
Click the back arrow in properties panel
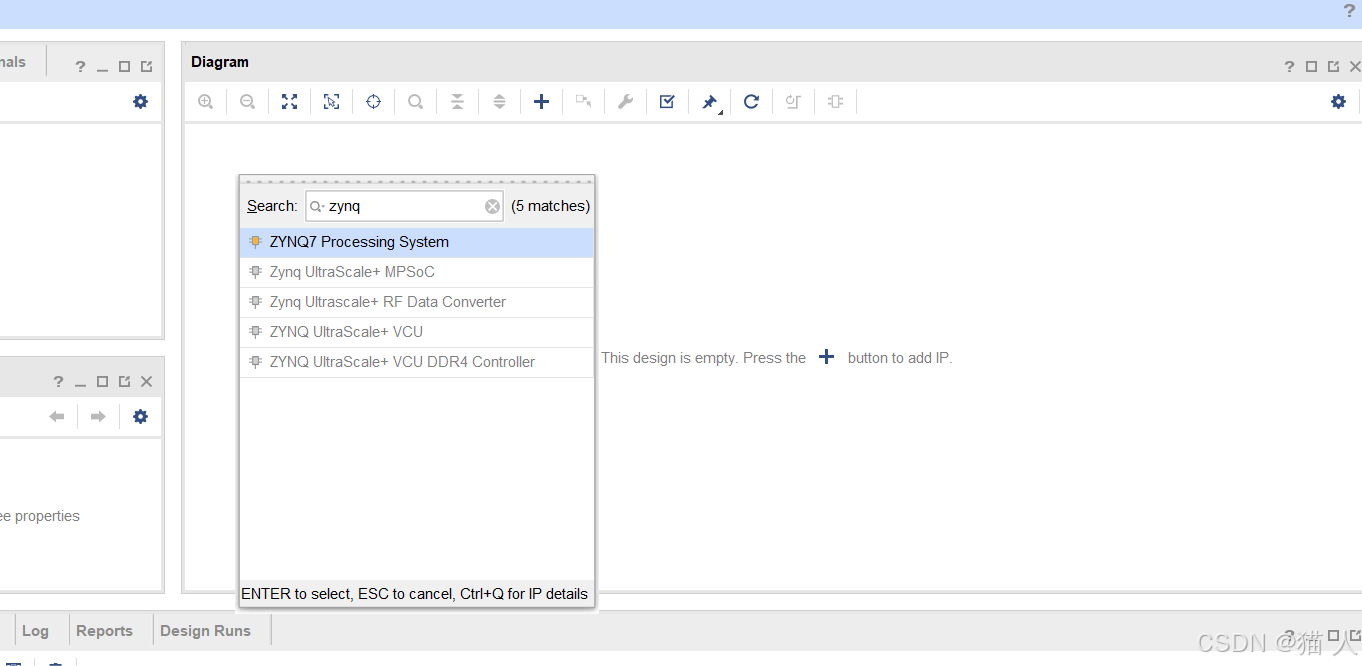pos(57,416)
